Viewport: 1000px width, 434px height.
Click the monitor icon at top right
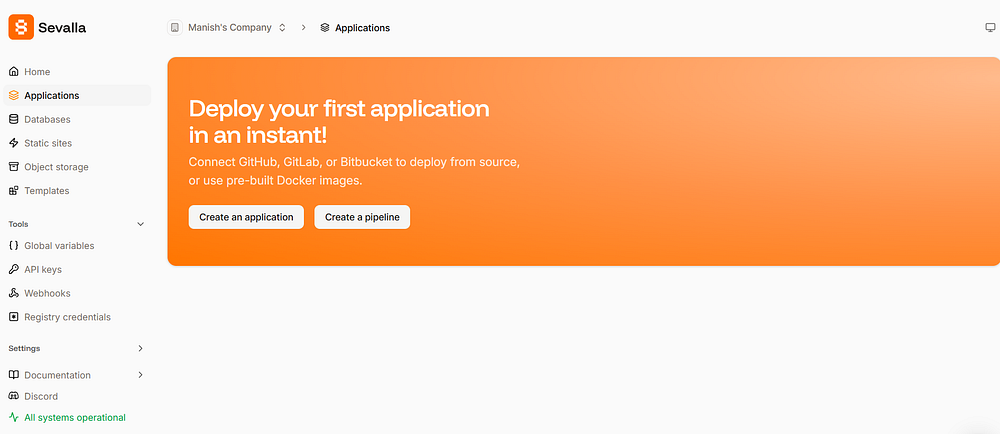(x=990, y=28)
